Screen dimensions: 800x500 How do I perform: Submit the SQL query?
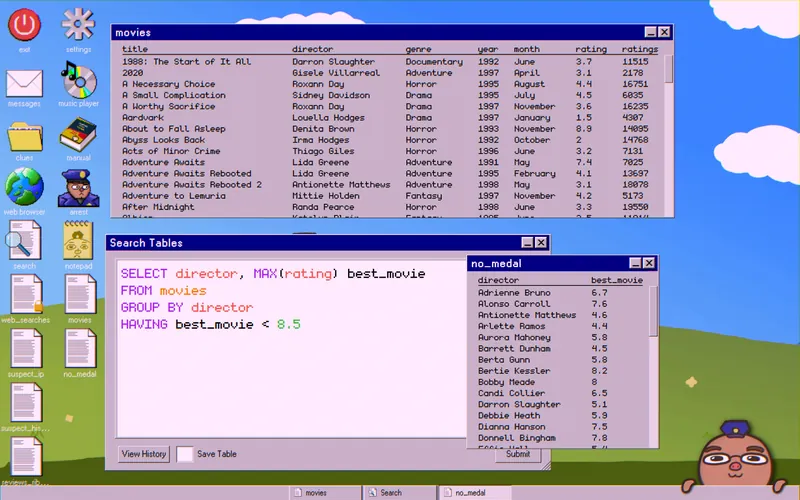[518, 454]
